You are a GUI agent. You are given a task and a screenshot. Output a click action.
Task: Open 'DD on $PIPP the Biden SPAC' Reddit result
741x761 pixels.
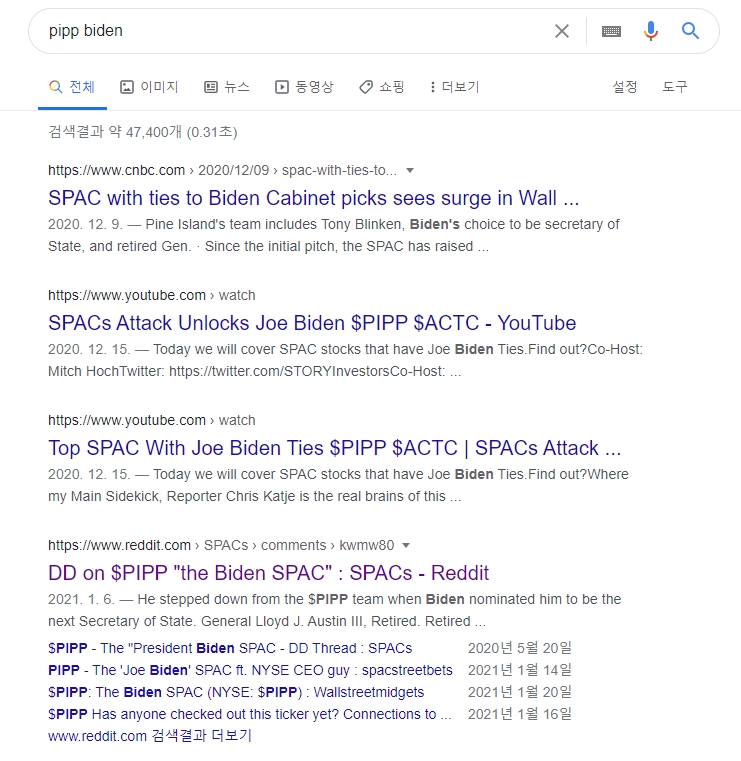268,573
